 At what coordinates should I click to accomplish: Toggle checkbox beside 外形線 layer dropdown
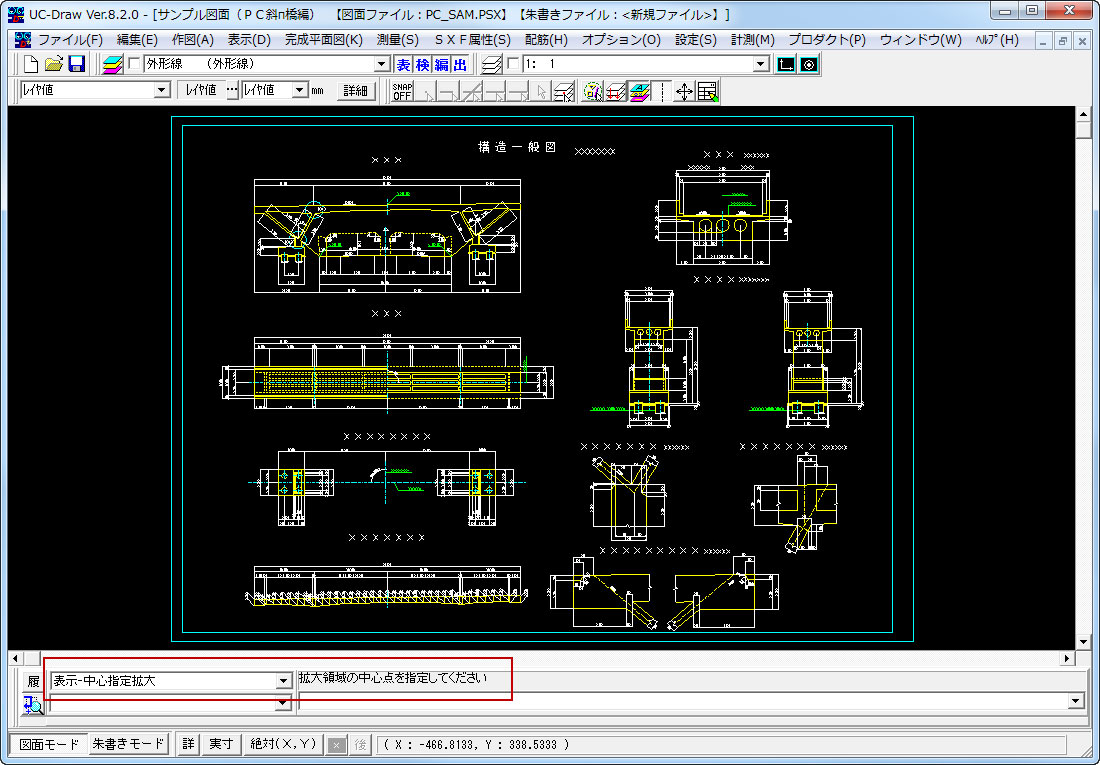[x=134, y=64]
